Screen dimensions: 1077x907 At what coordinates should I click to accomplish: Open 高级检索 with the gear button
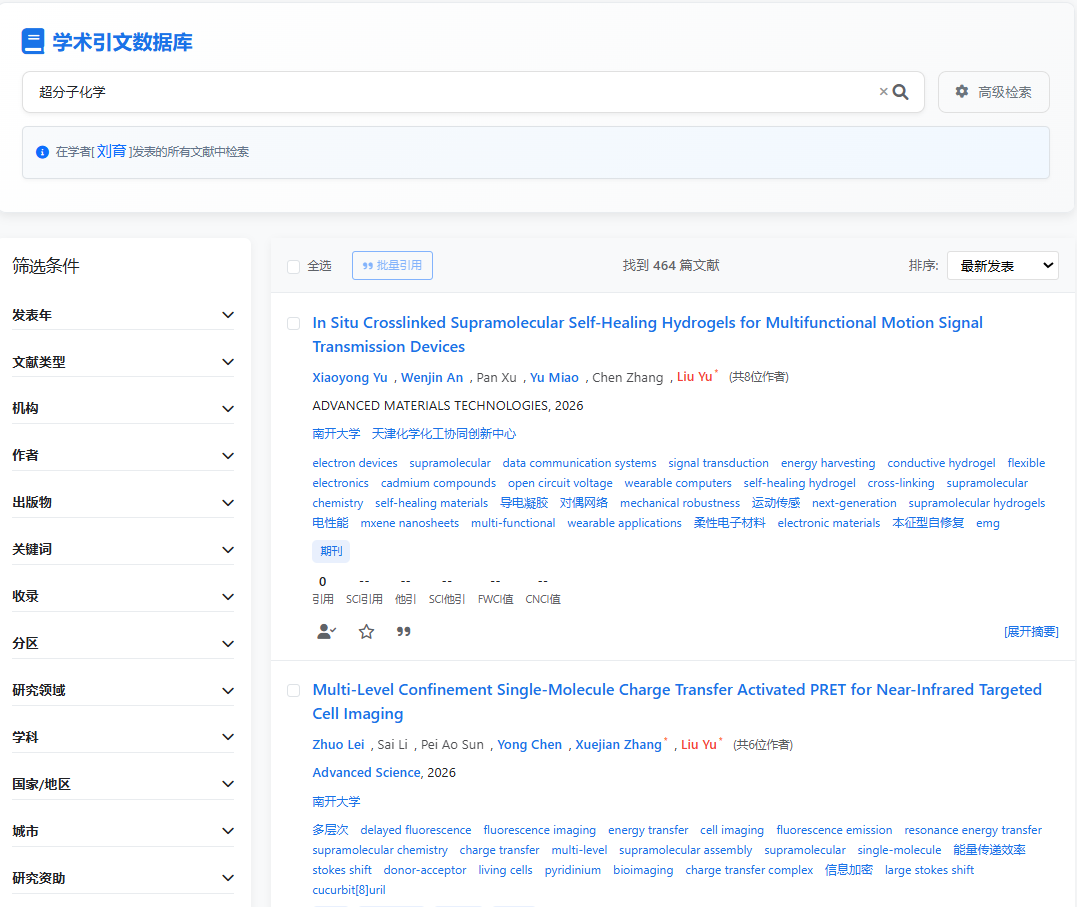pyautogui.click(x=993, y=92)
